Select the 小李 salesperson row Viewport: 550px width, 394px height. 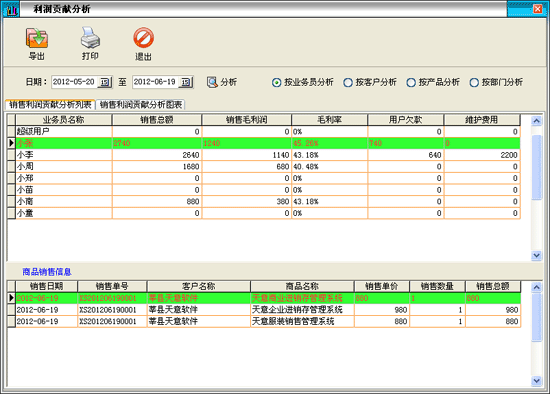(x=264, y=155)
